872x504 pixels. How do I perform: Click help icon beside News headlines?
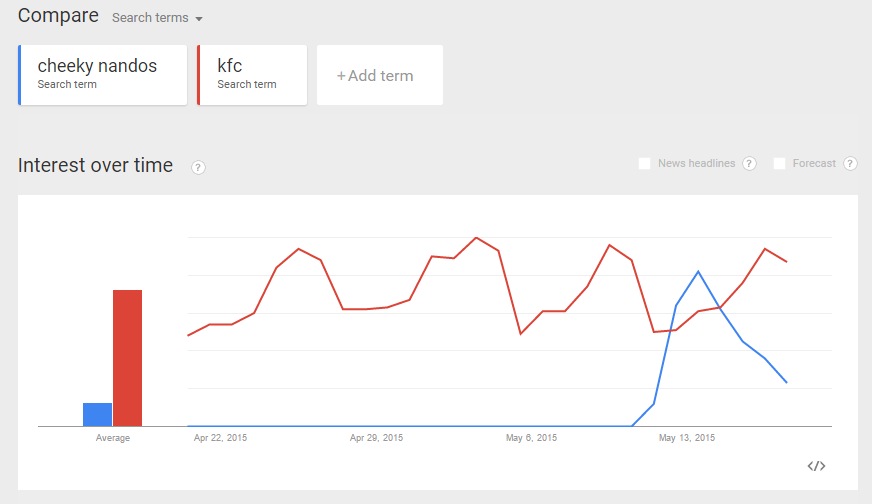(x=749, y=164)
